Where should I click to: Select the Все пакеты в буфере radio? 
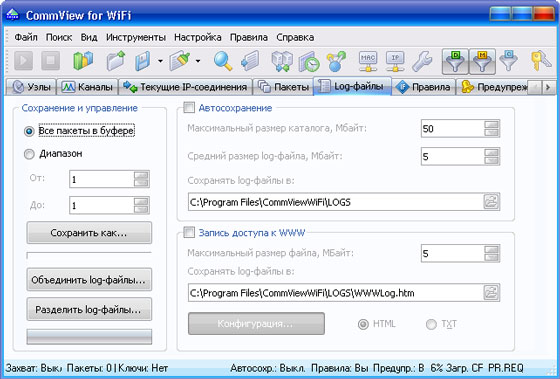click(29, 131)
